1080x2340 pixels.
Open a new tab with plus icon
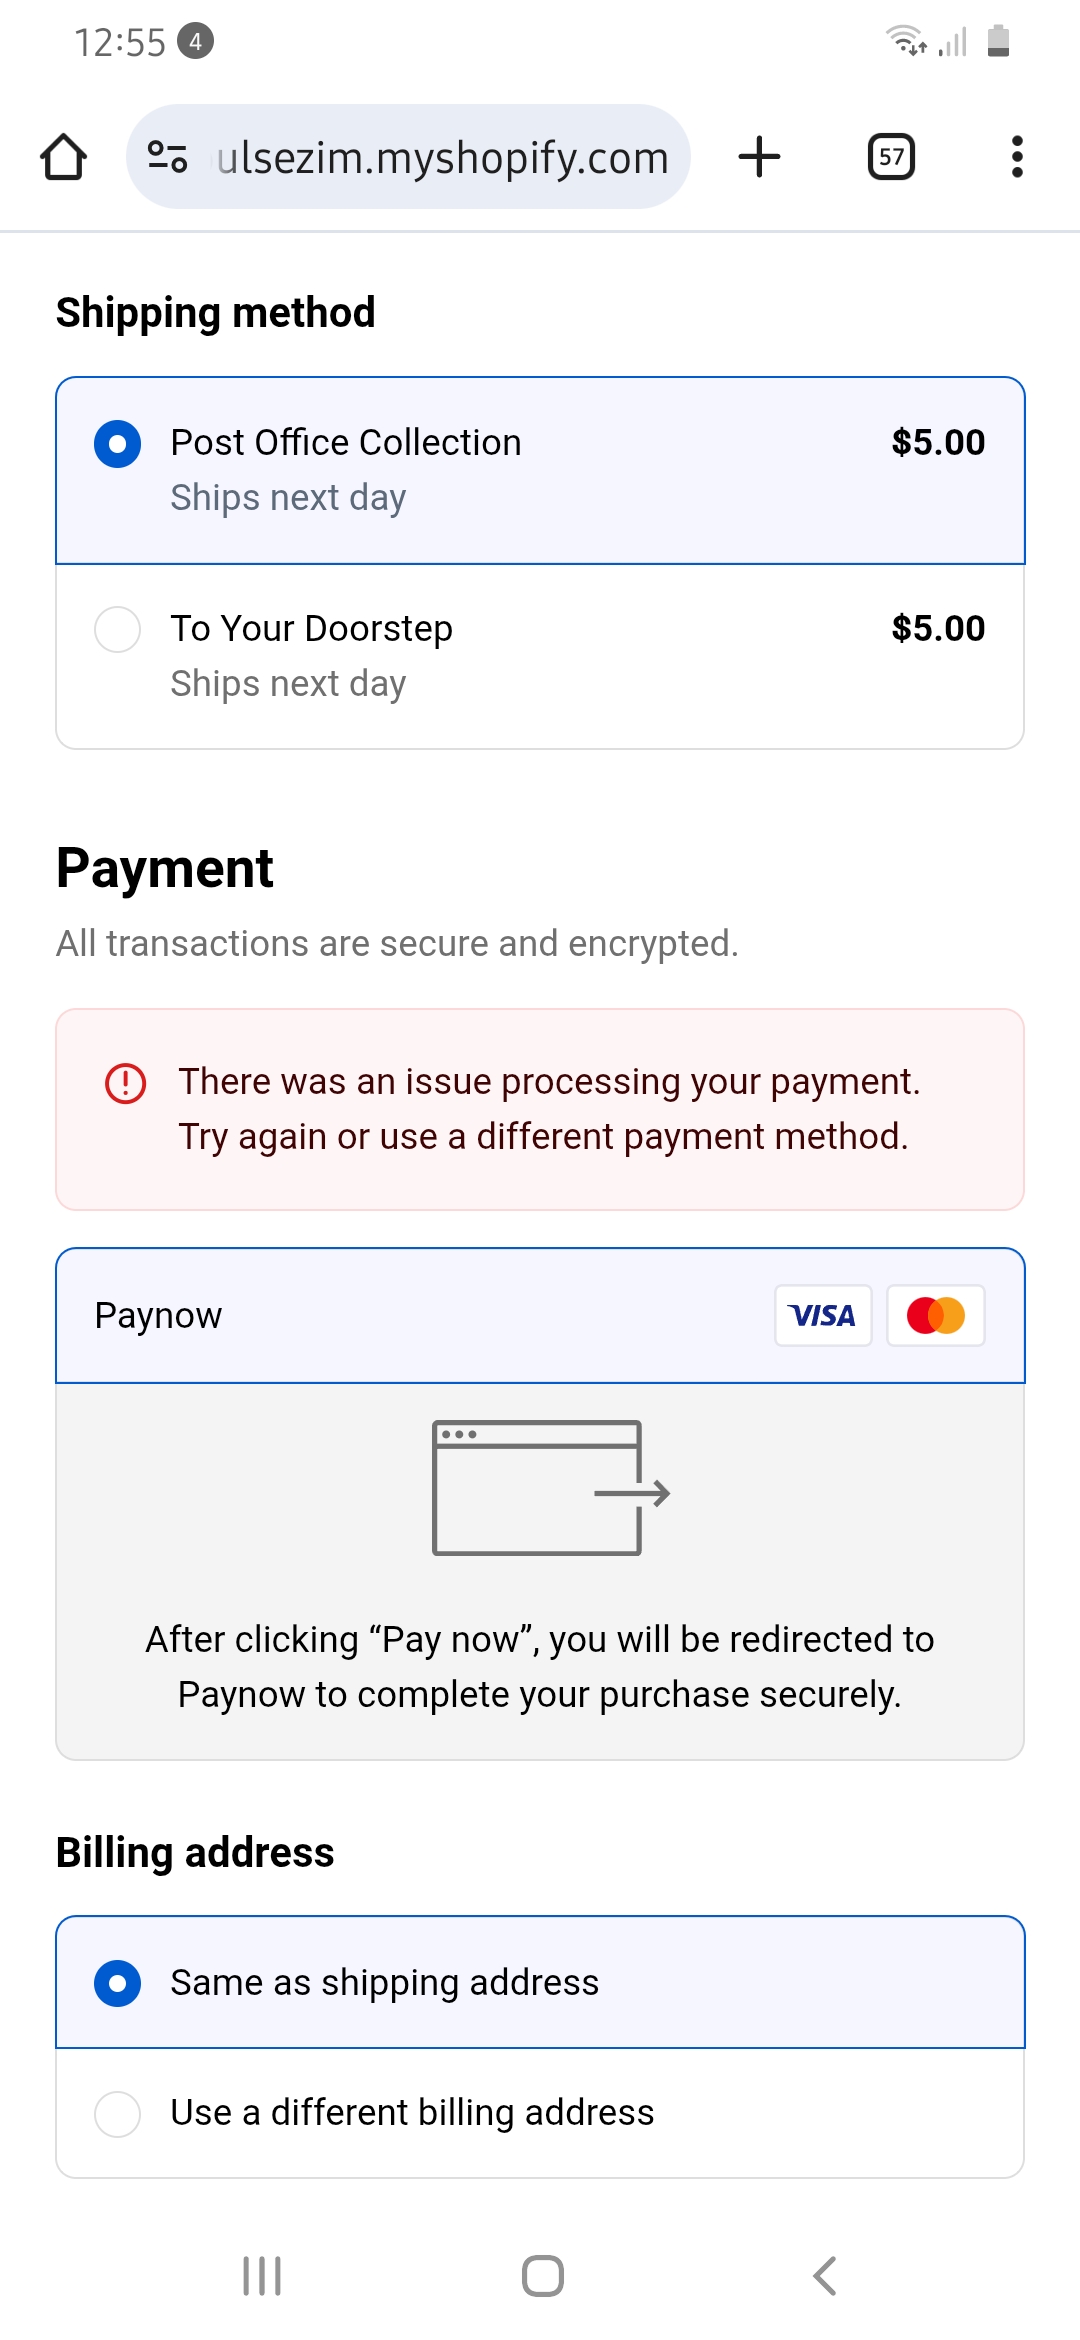[x=759, y=157]
